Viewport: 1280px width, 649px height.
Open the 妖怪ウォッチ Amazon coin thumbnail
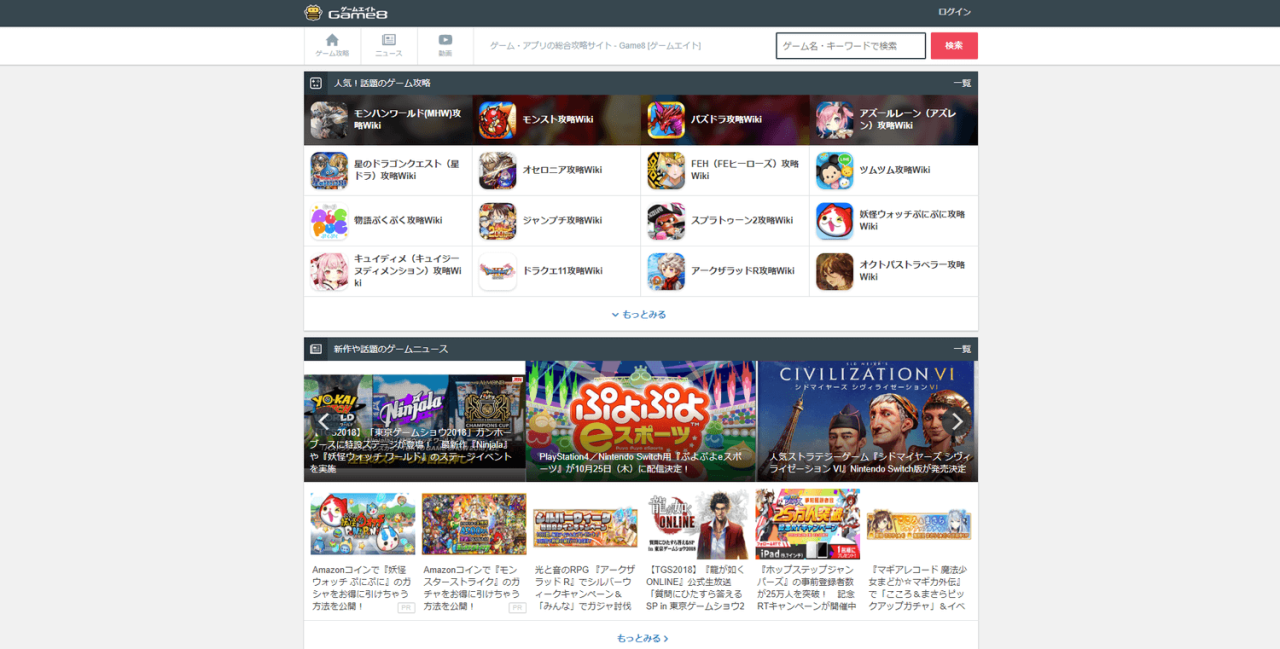363,524
